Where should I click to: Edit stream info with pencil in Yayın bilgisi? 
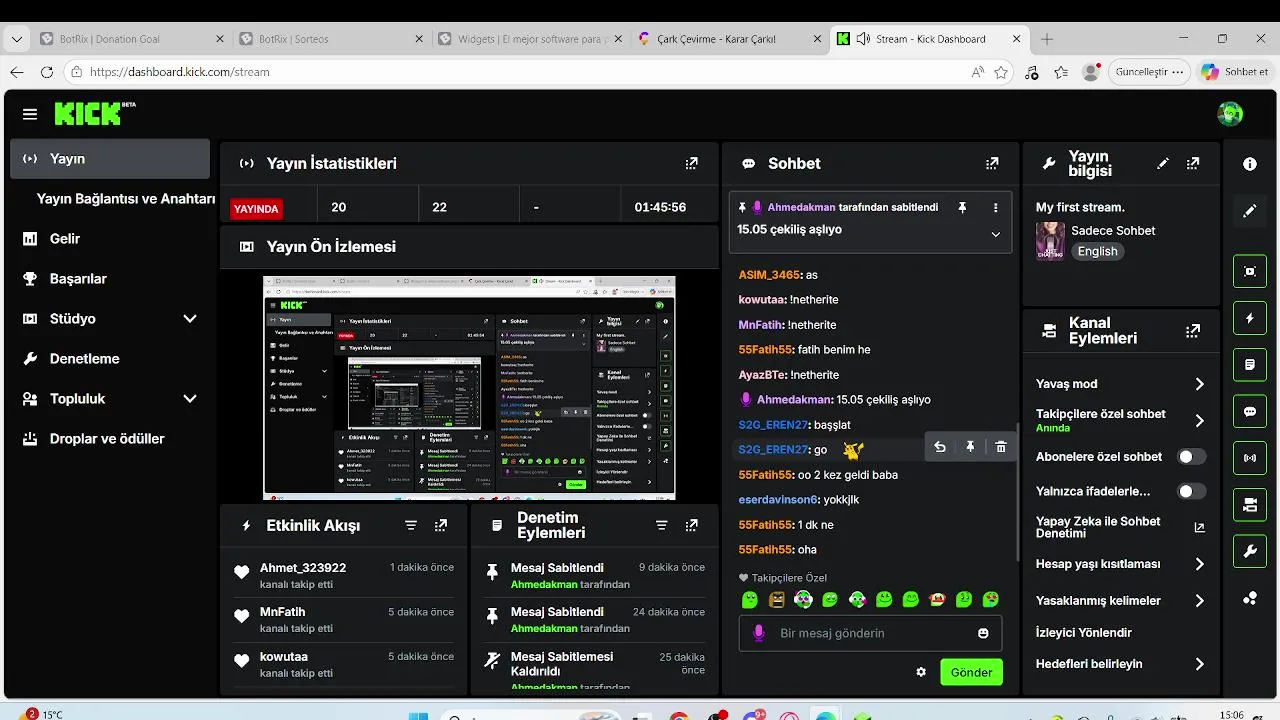pyautogui.click(x=1163, y=163)
